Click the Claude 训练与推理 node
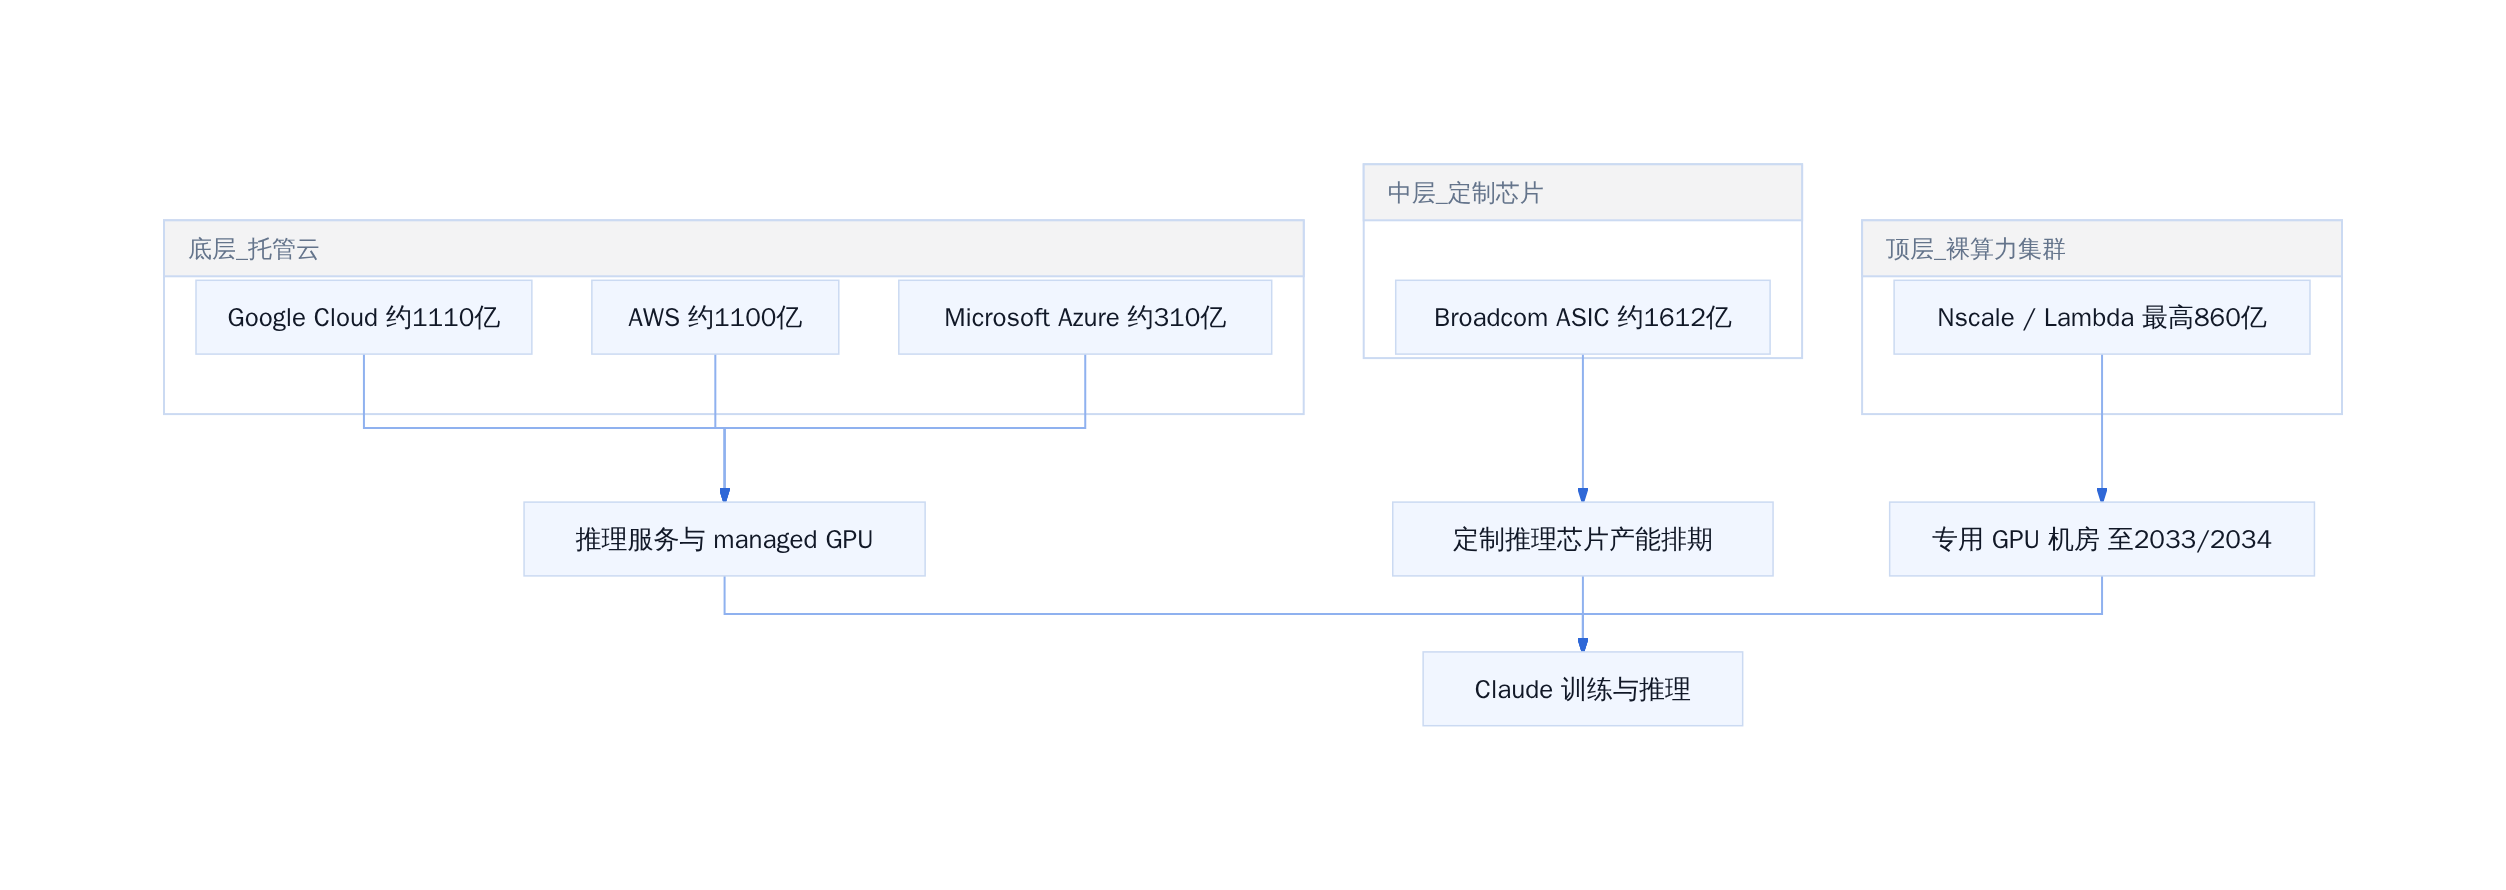 [x=1583, y=689]
